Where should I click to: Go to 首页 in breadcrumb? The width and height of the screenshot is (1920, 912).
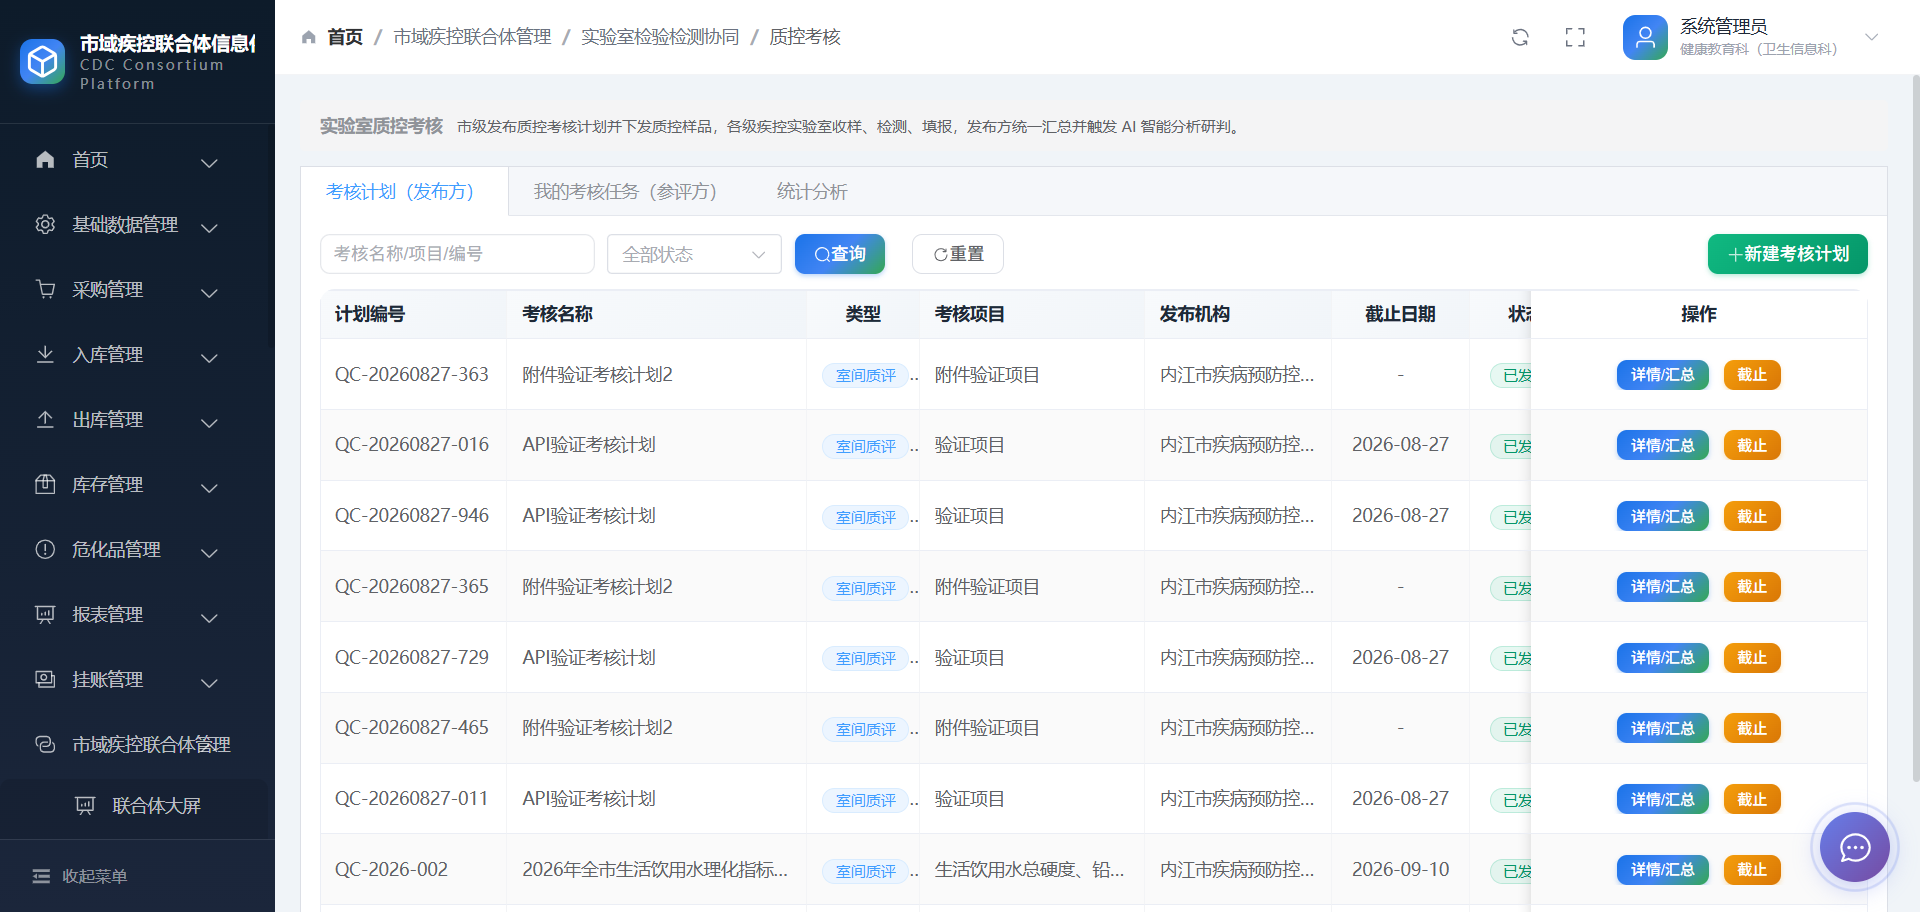tap(345, 37)
